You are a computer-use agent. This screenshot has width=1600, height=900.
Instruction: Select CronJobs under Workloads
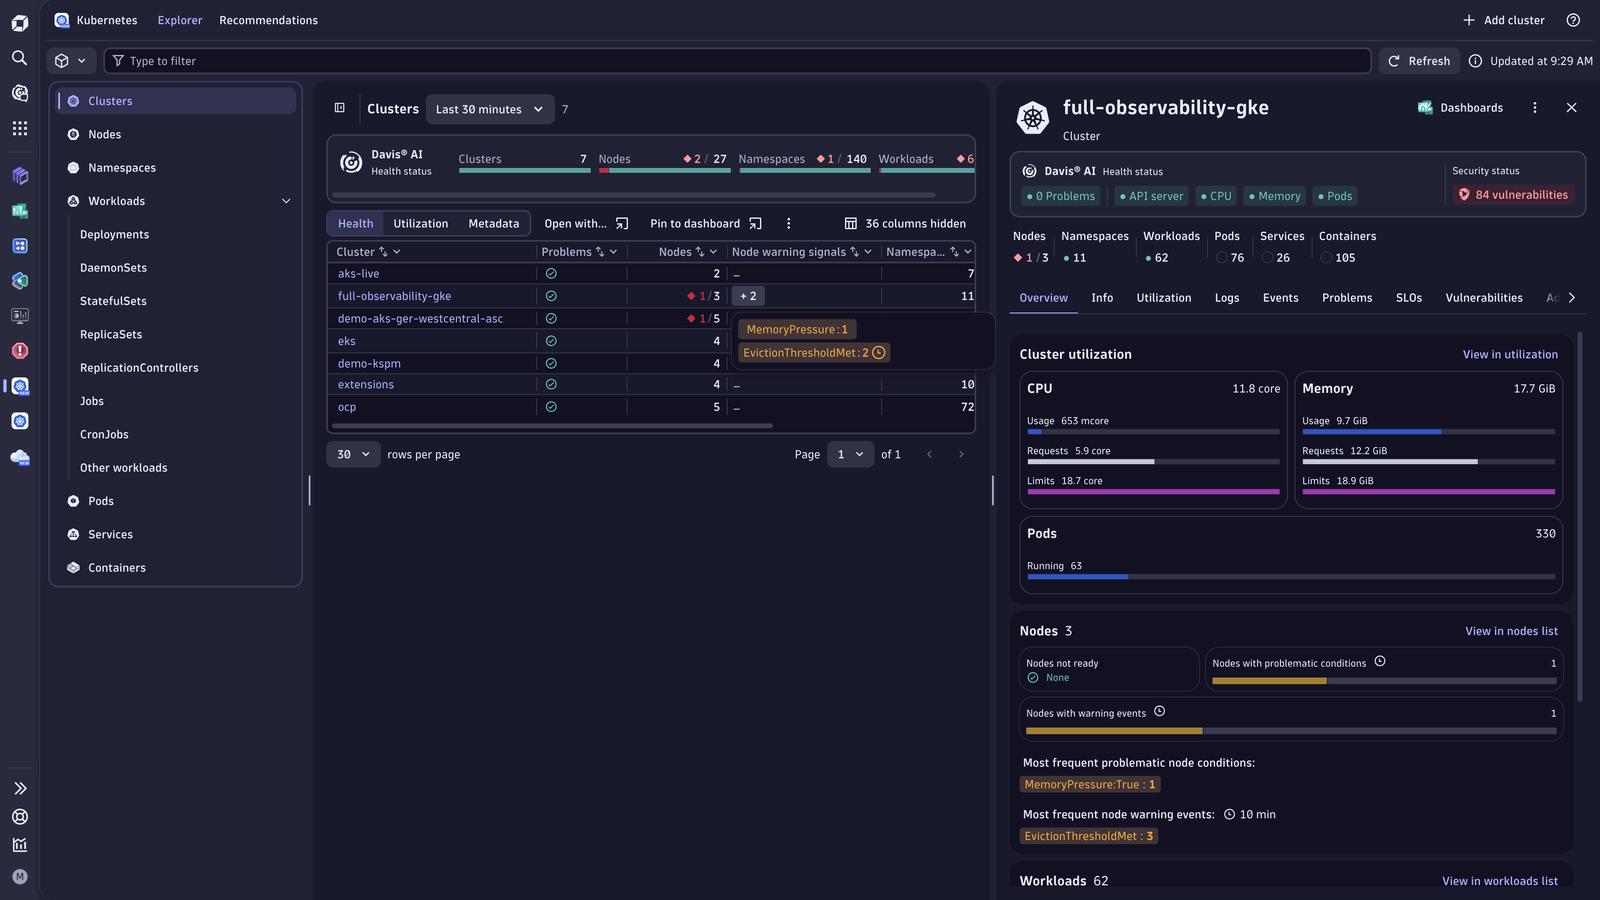point(104,434)
